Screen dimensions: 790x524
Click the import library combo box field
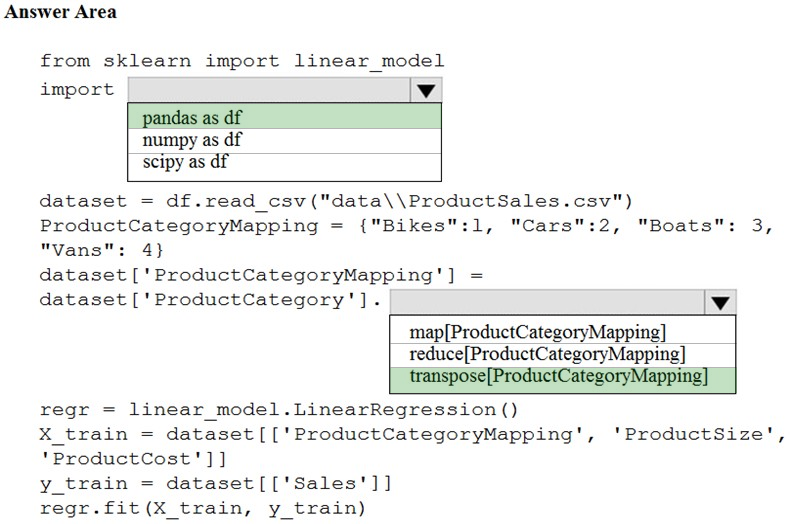tap(270, 90)
